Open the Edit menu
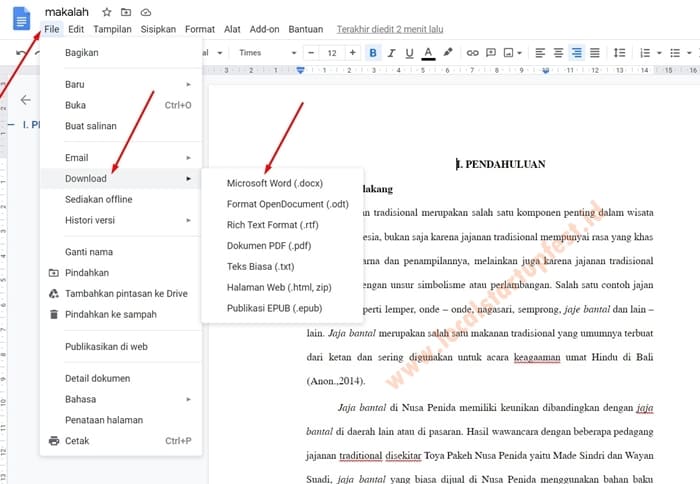This screenshot has height=484, width=700. click(x=76, y=29)
